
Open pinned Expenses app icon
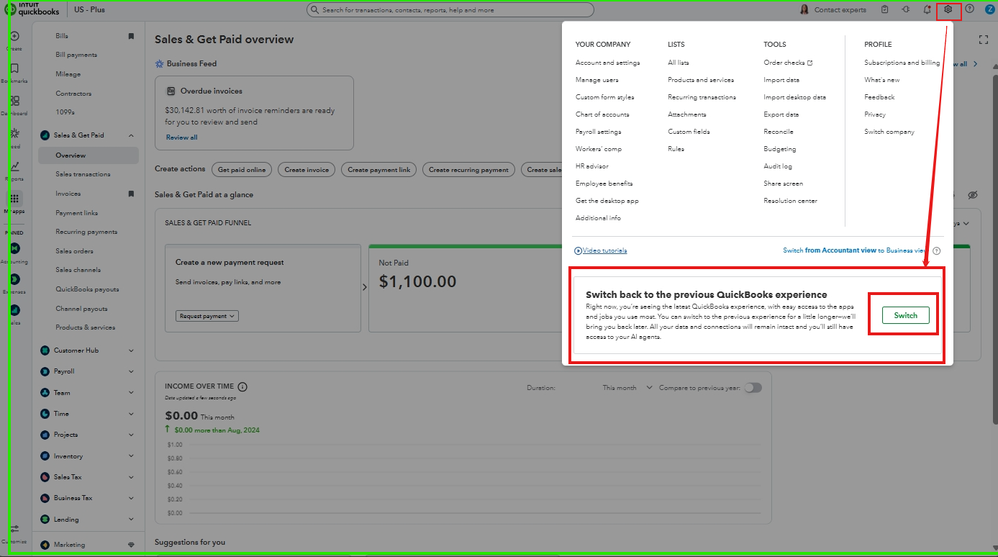[14, 279]
